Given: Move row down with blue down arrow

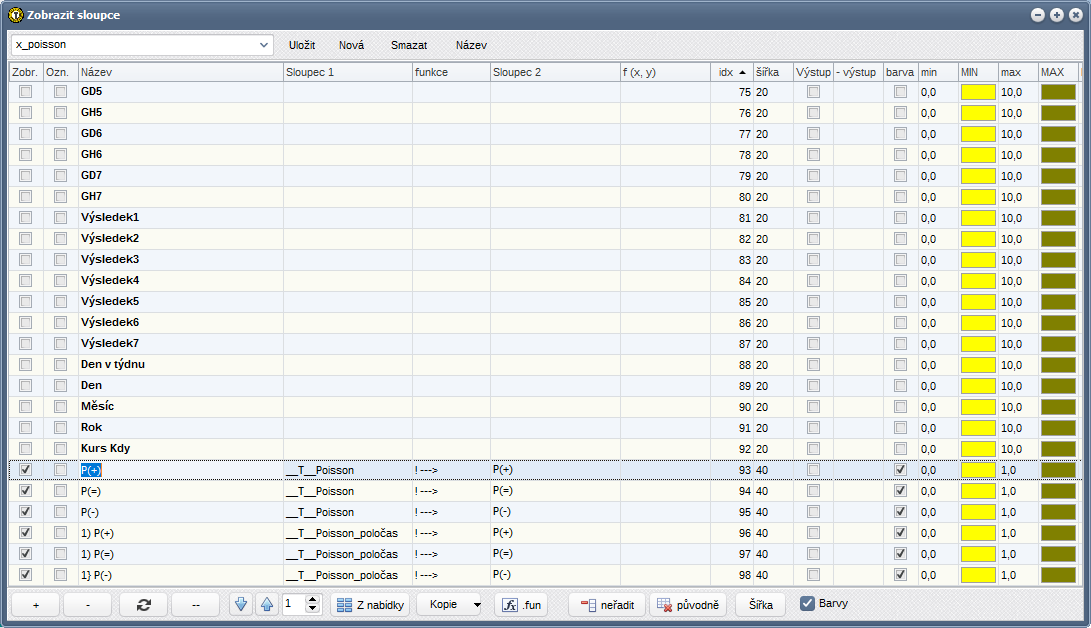Looking at the screenshot, I should click(241, 604).
